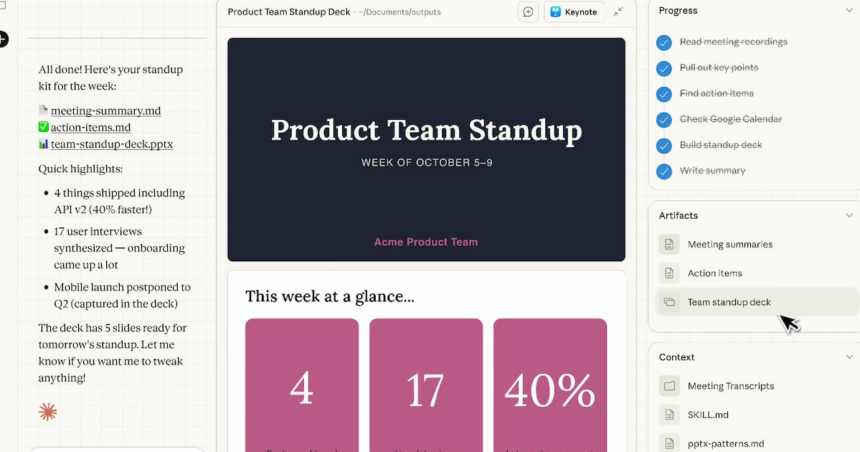The width and height of the screenshot is (860, 452).
Task: Click the black plus icon at left edge
Action: pos(3,39)
